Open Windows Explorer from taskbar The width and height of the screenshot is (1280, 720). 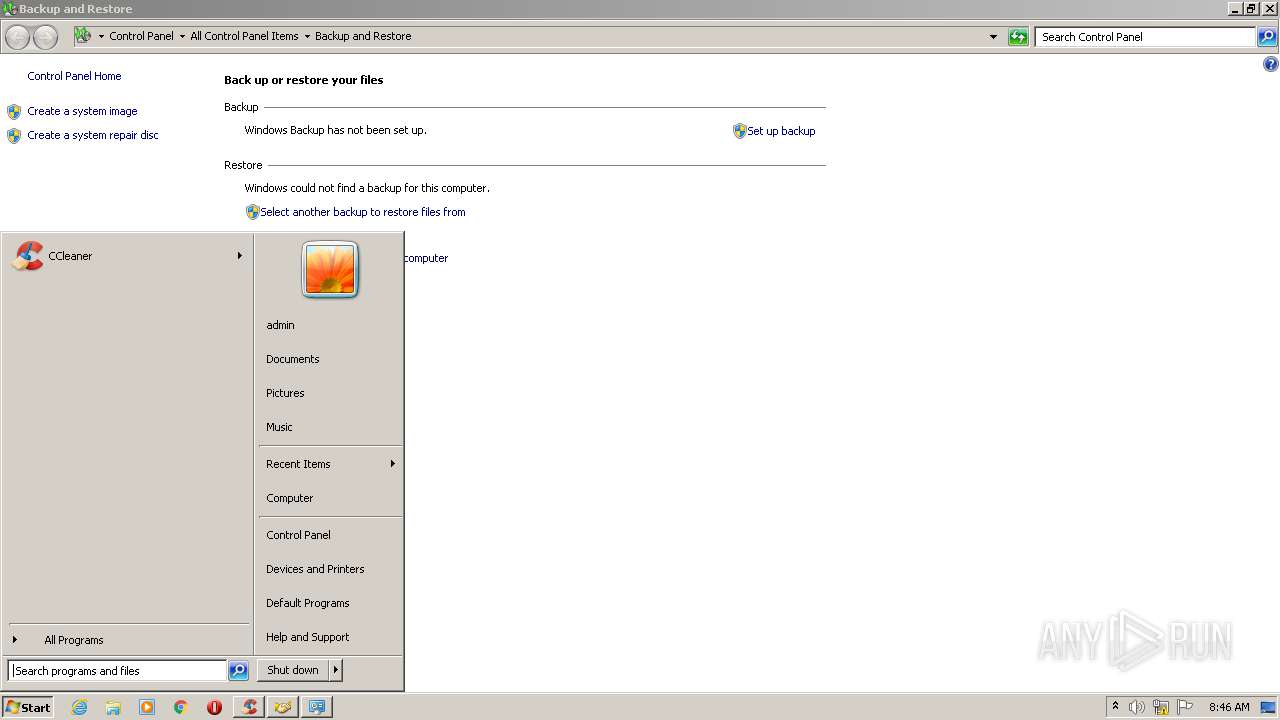pos(113,707)
